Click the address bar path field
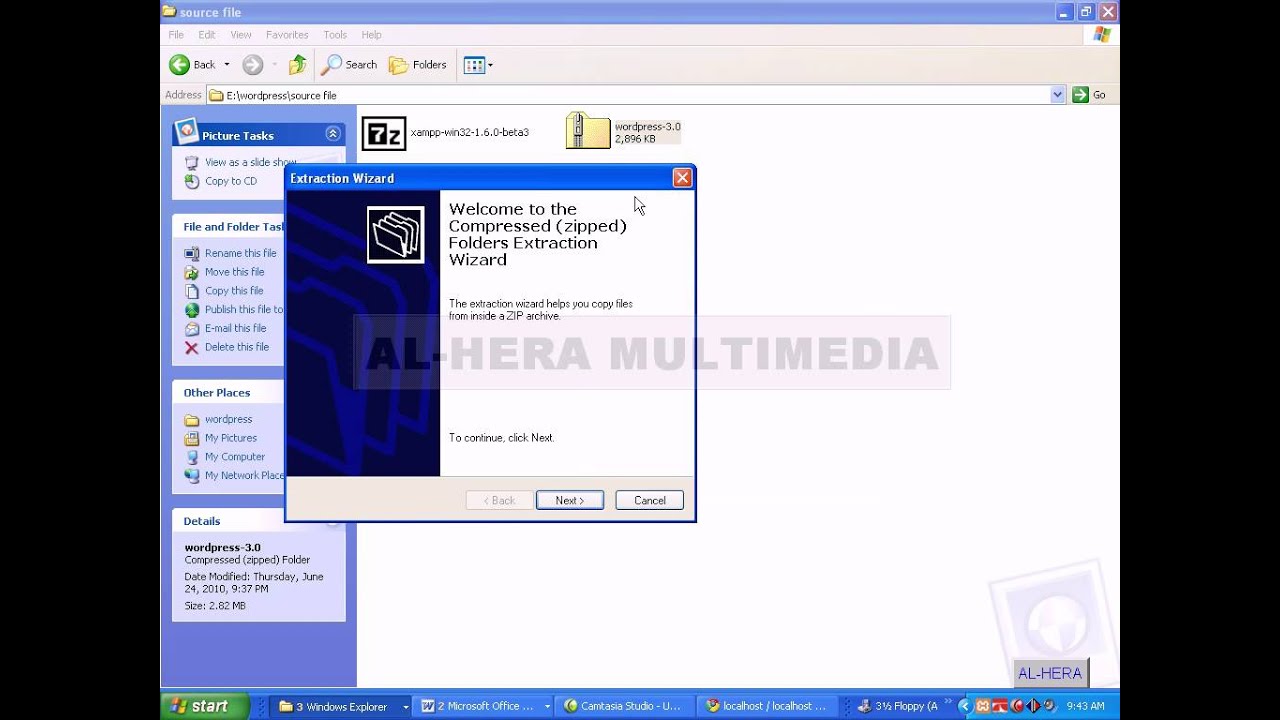The image size is (1280, 720). coord(628,95)
